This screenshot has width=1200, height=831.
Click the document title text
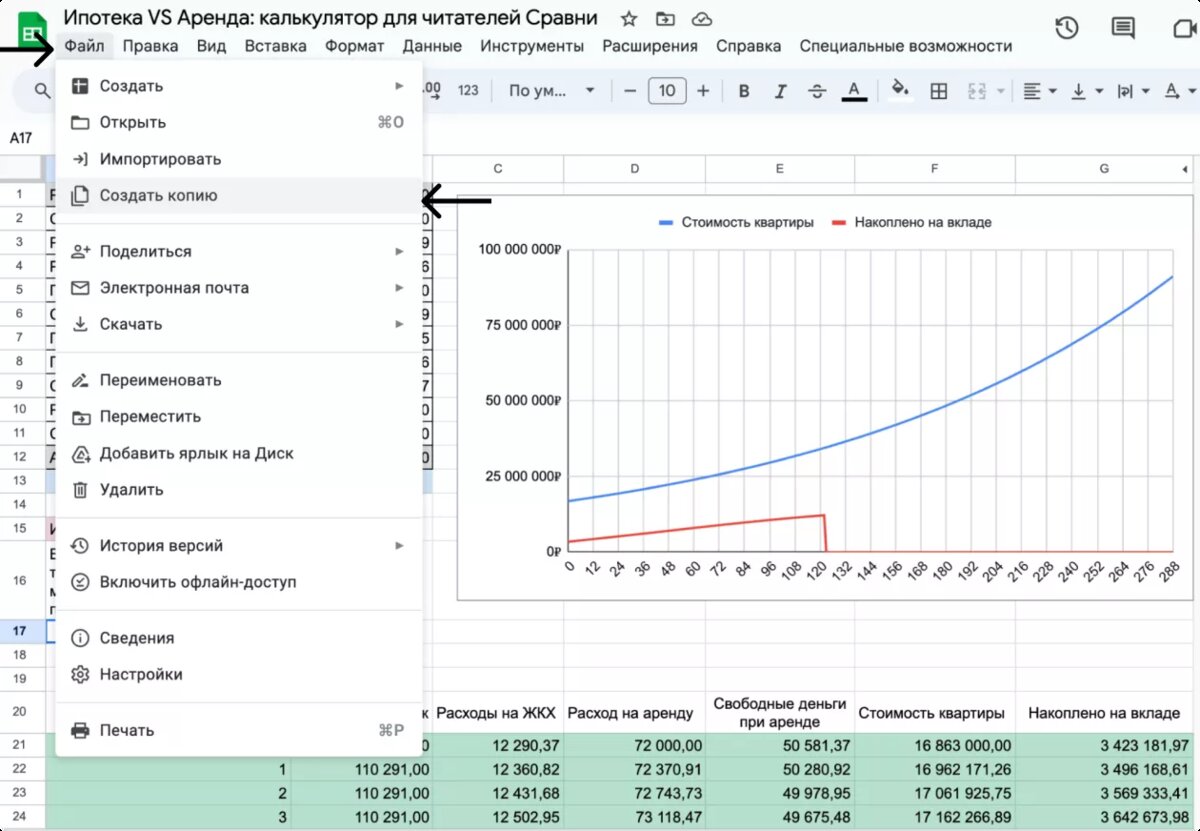pyautogui.click(x=331, y=18)
